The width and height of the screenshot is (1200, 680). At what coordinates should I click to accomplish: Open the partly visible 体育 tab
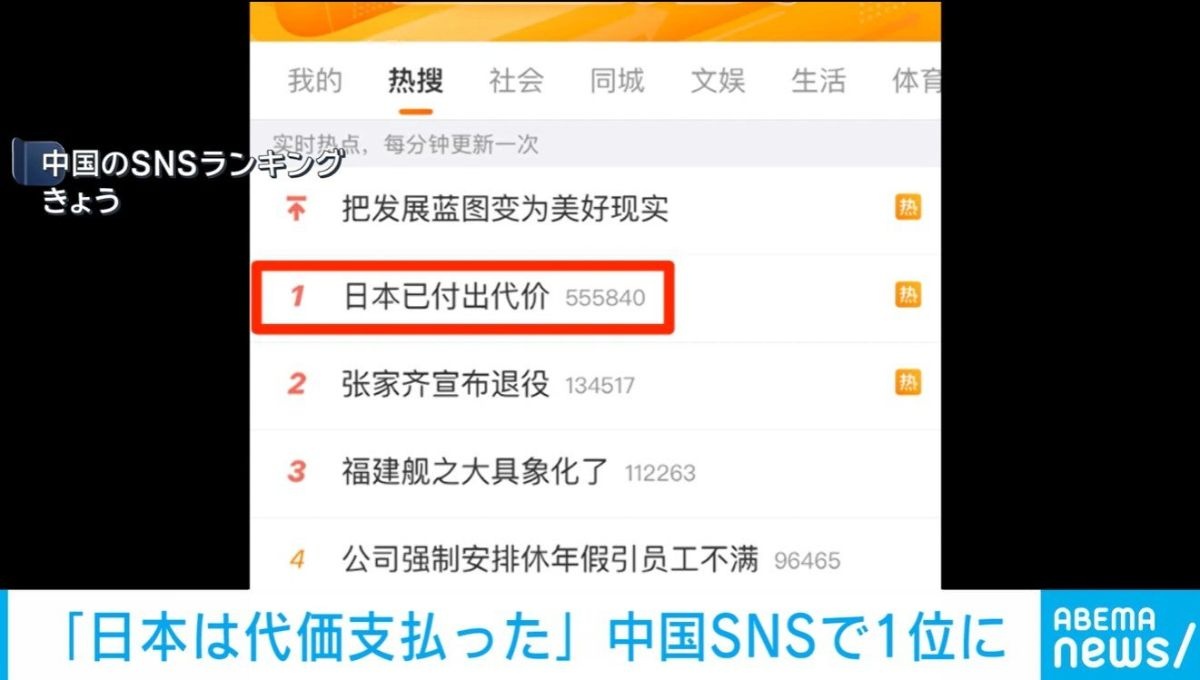point(917,81)
